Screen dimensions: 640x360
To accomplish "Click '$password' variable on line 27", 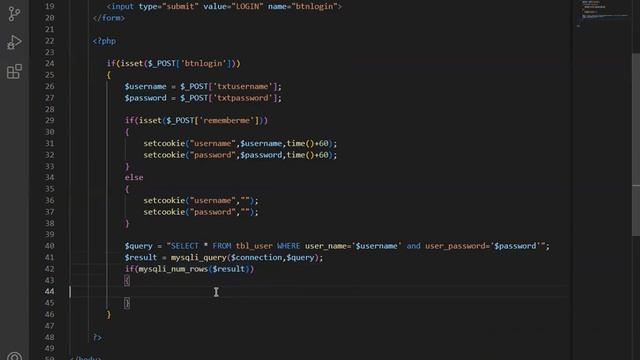I will 145,98.
